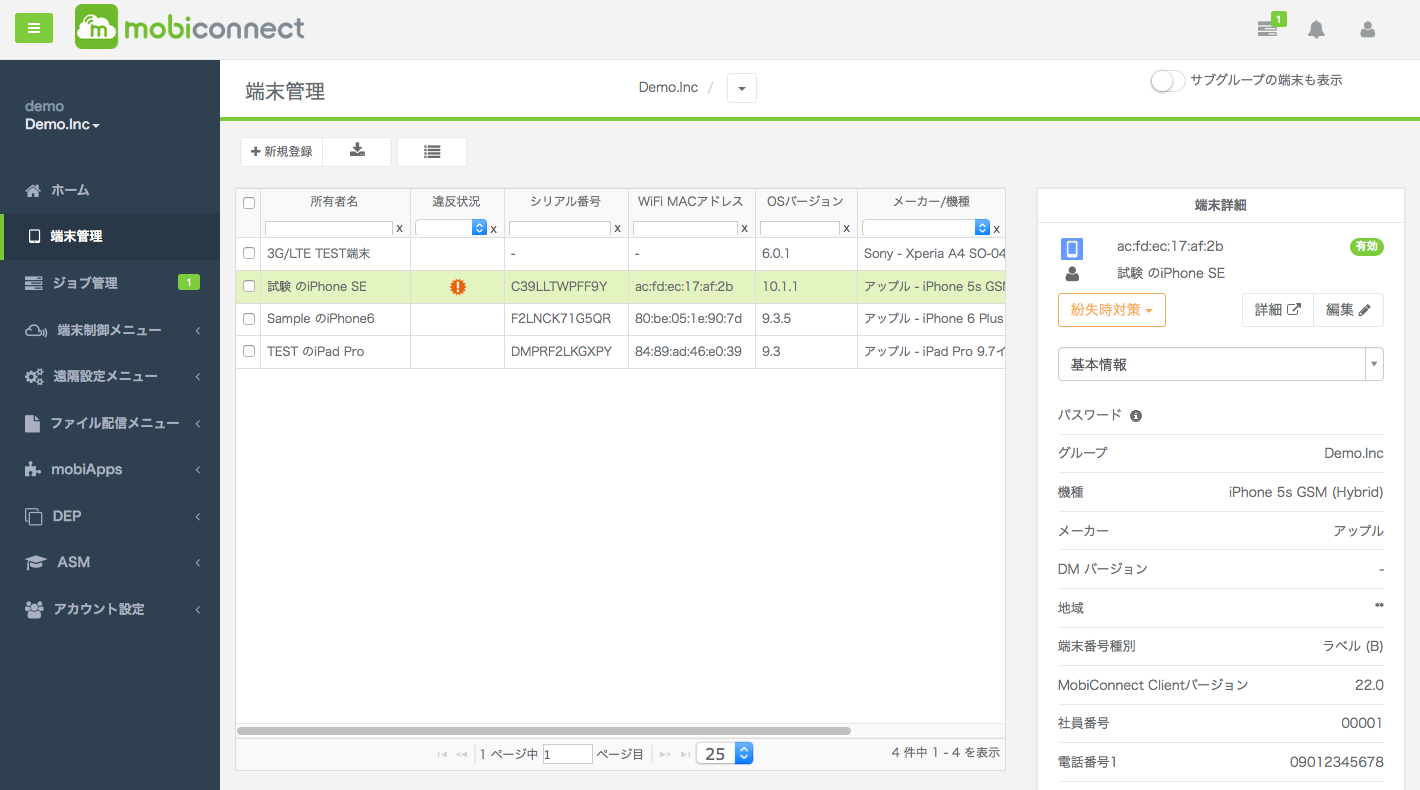Expand 端末制御メニュー in sidebar
The image size is (1420, 790).
[110, 330]
